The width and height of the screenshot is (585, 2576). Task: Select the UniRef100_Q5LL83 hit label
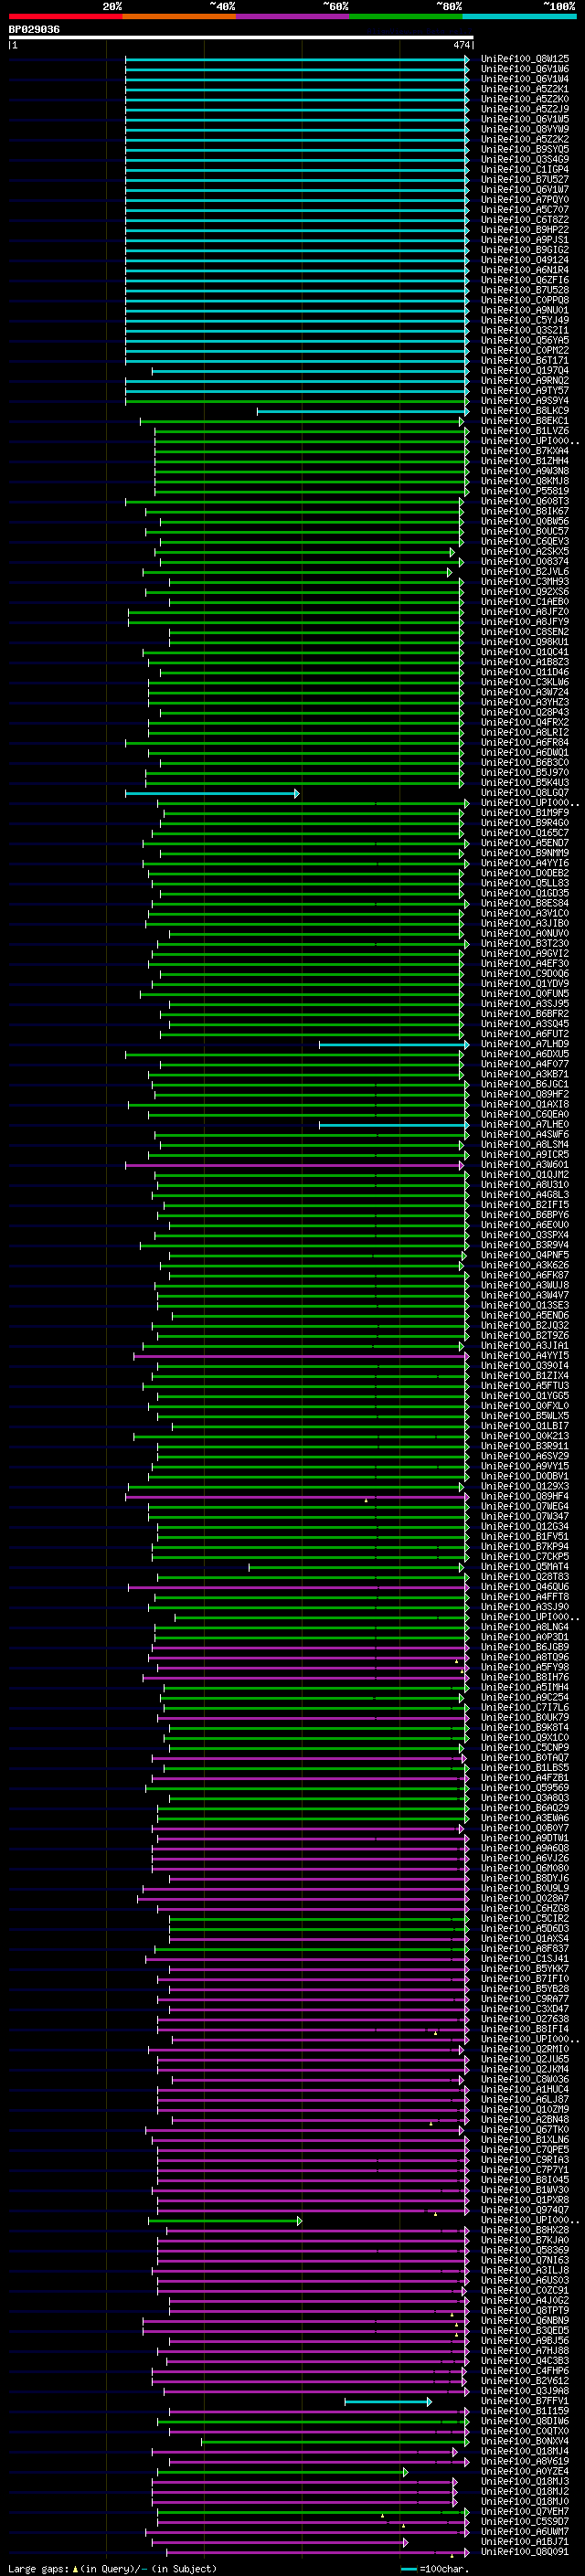525,883
